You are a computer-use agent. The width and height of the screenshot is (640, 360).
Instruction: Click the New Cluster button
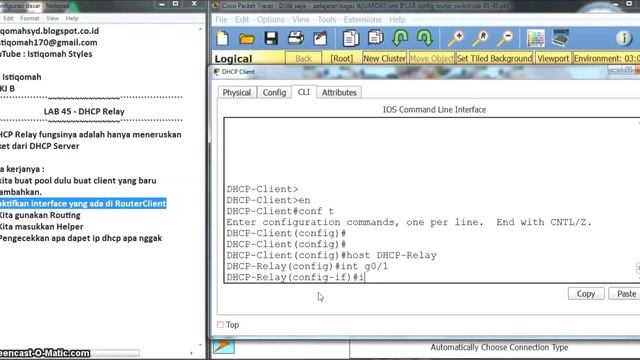384,59
